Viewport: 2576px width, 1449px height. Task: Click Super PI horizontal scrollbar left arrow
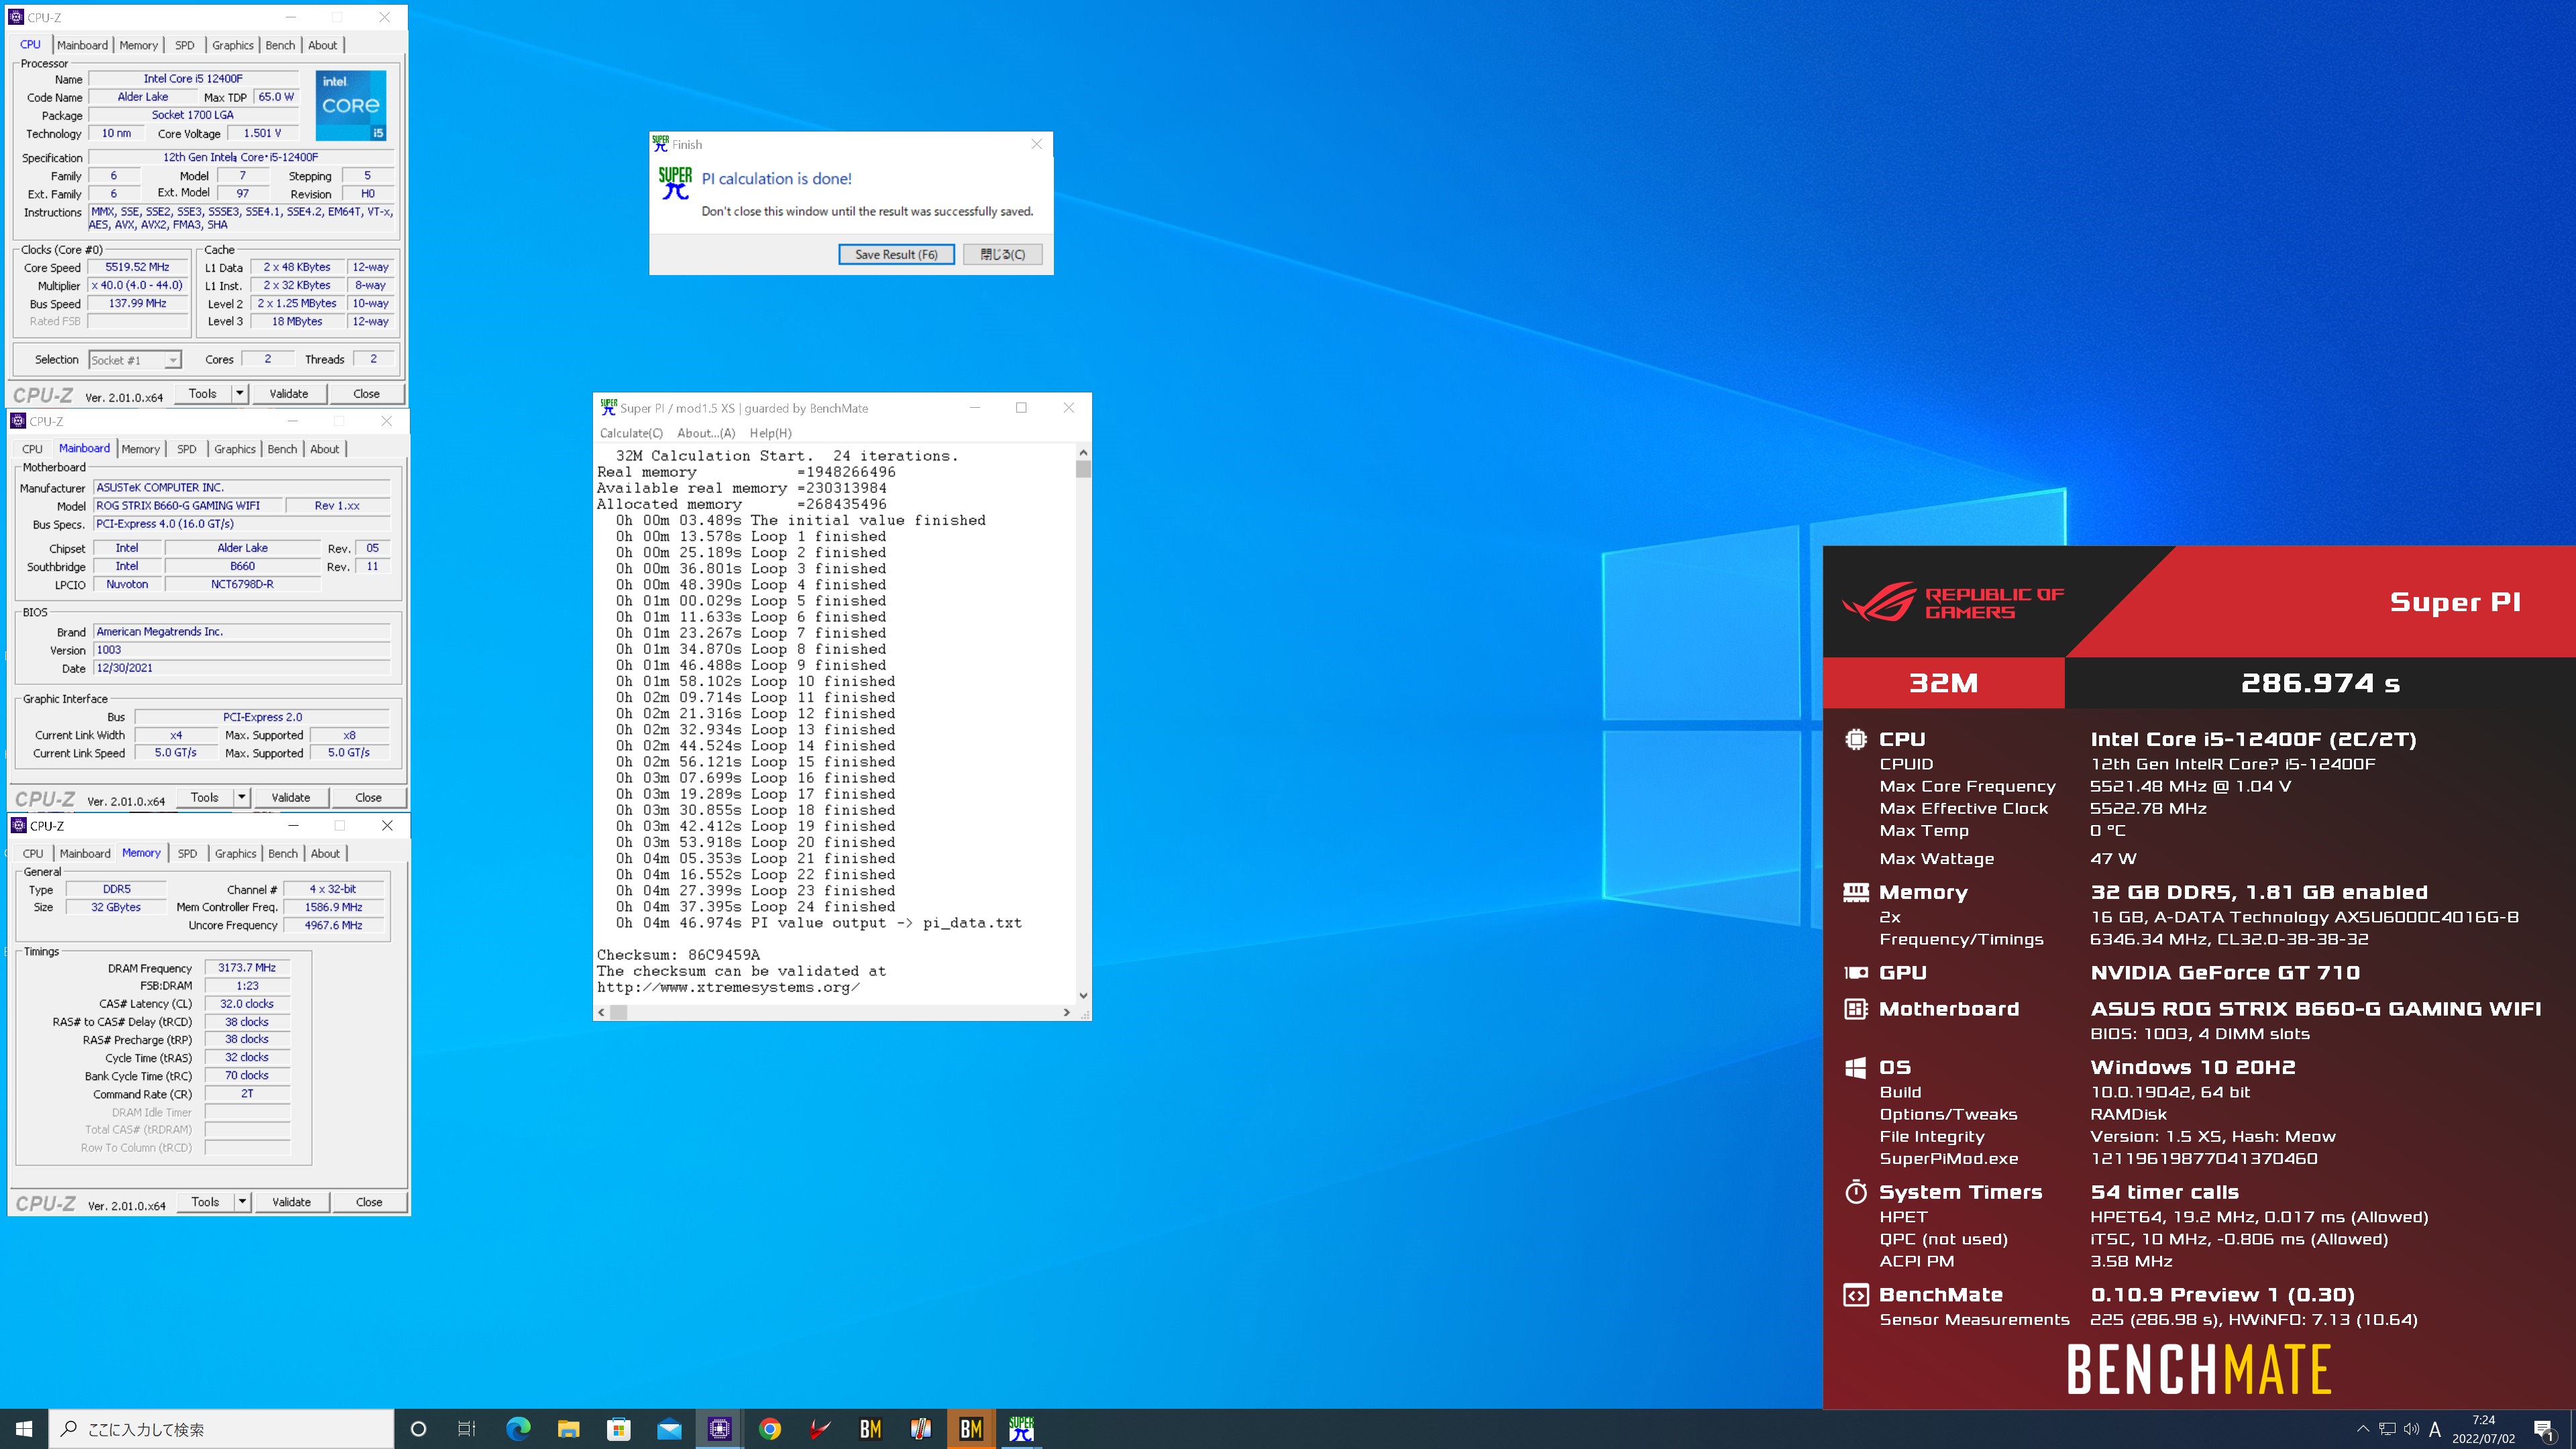[x=601, y=1012]
